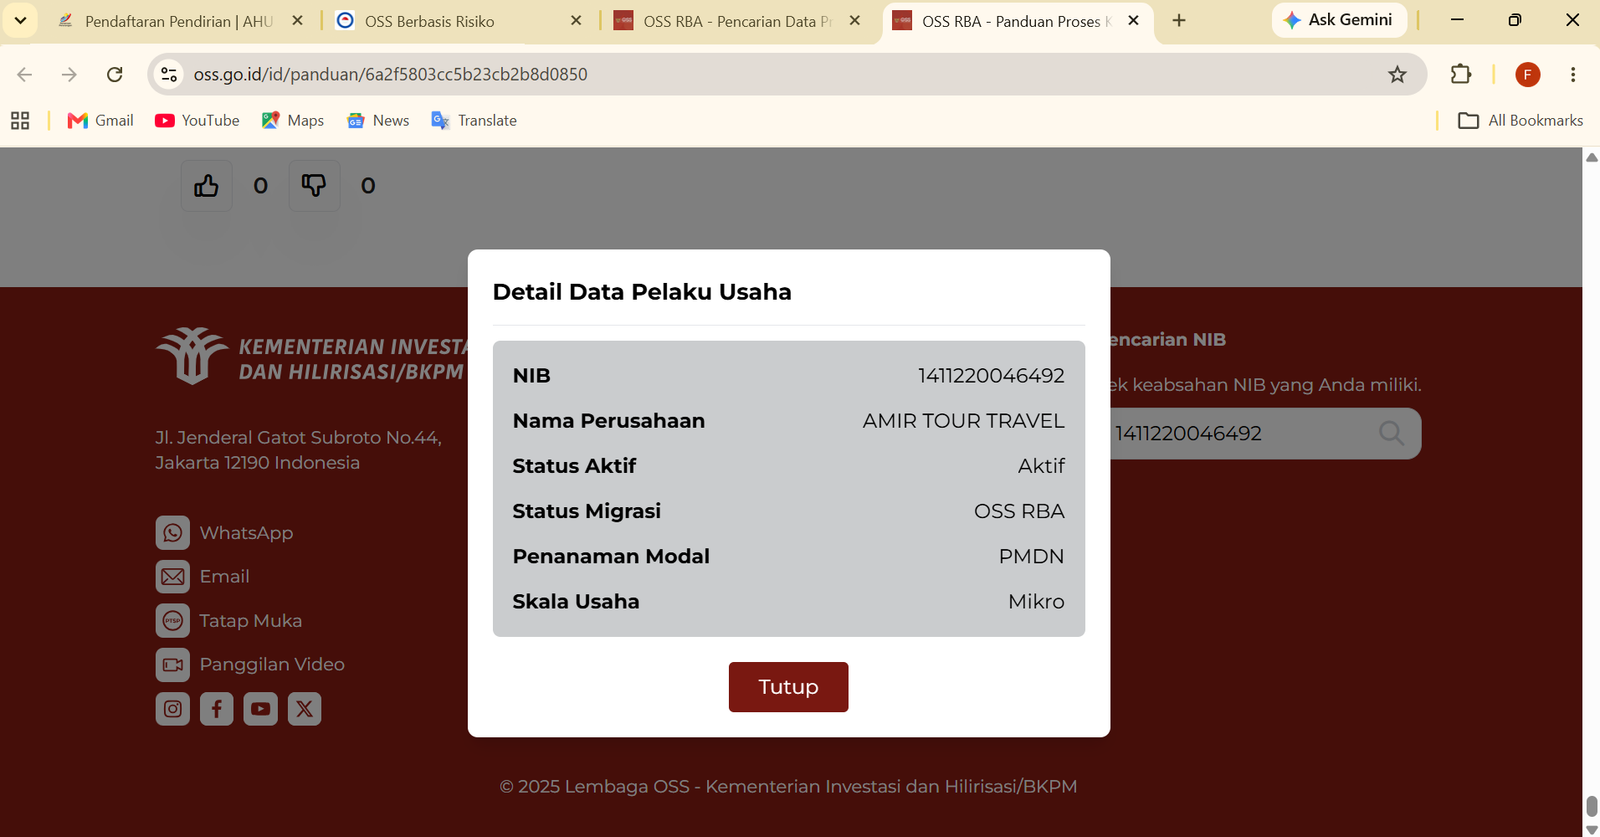This screenshot has width=1600, height=837.
Task: Click the Tutup button in dialog
Action: click(x=788, y=687)
